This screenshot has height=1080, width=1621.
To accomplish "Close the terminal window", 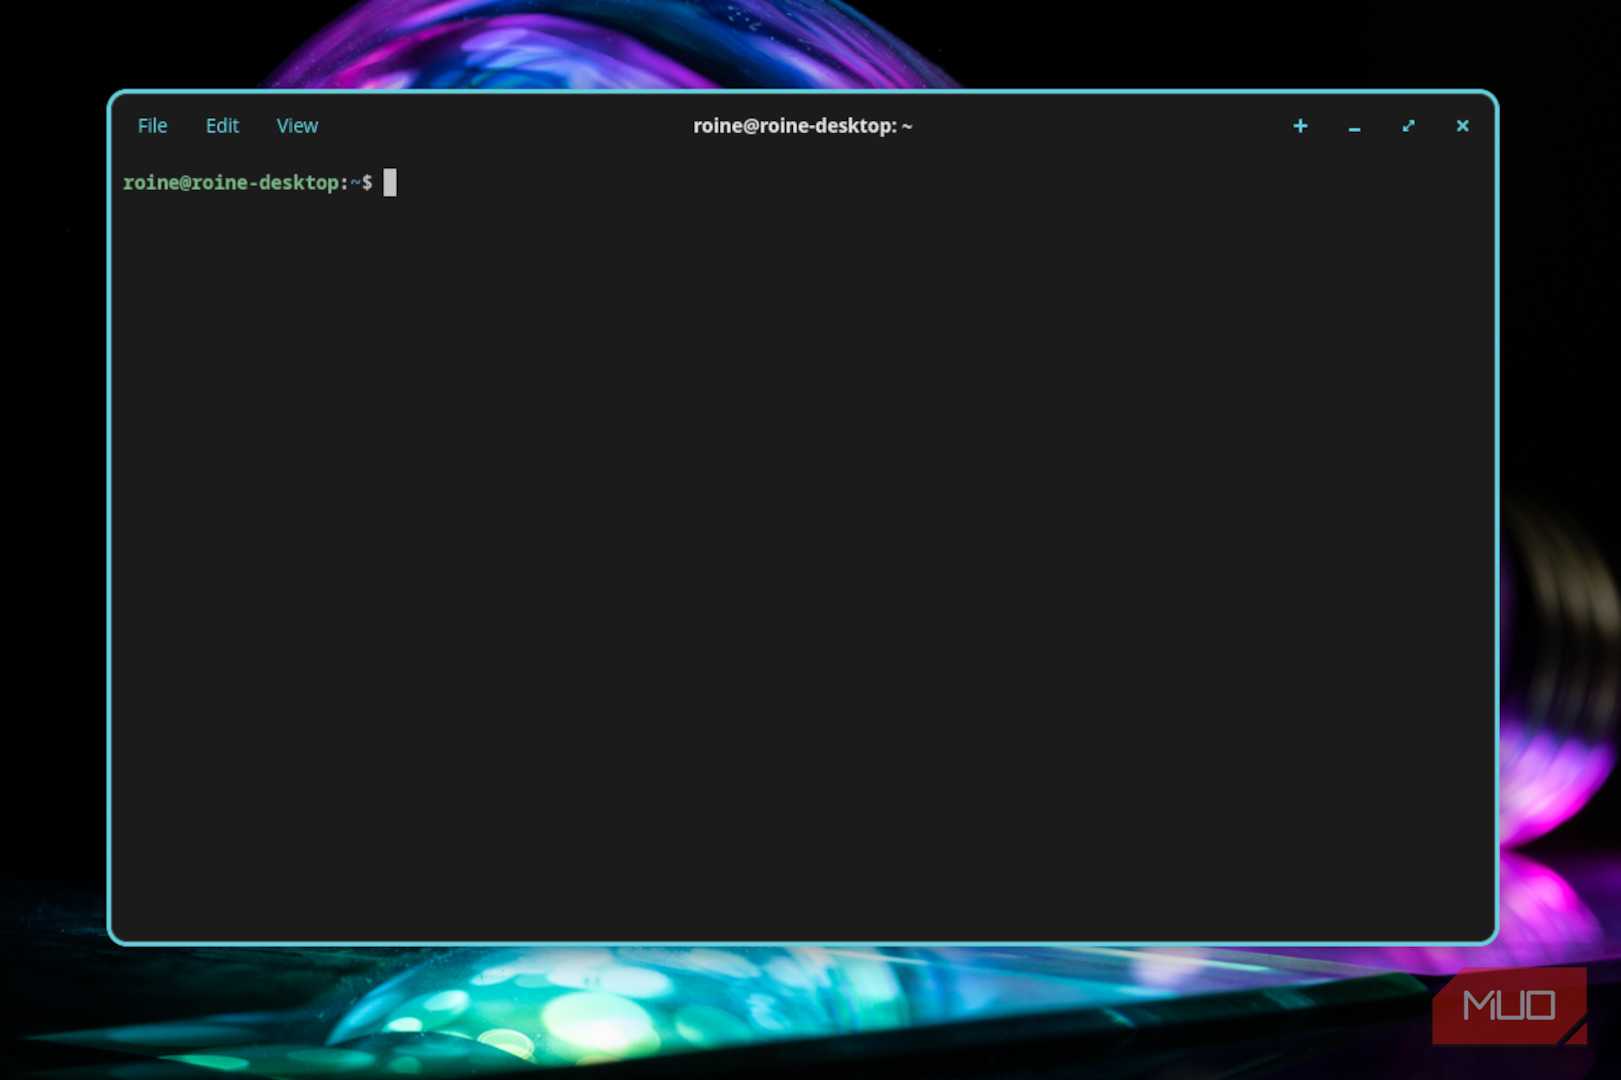I will [x=1462, y=126].
